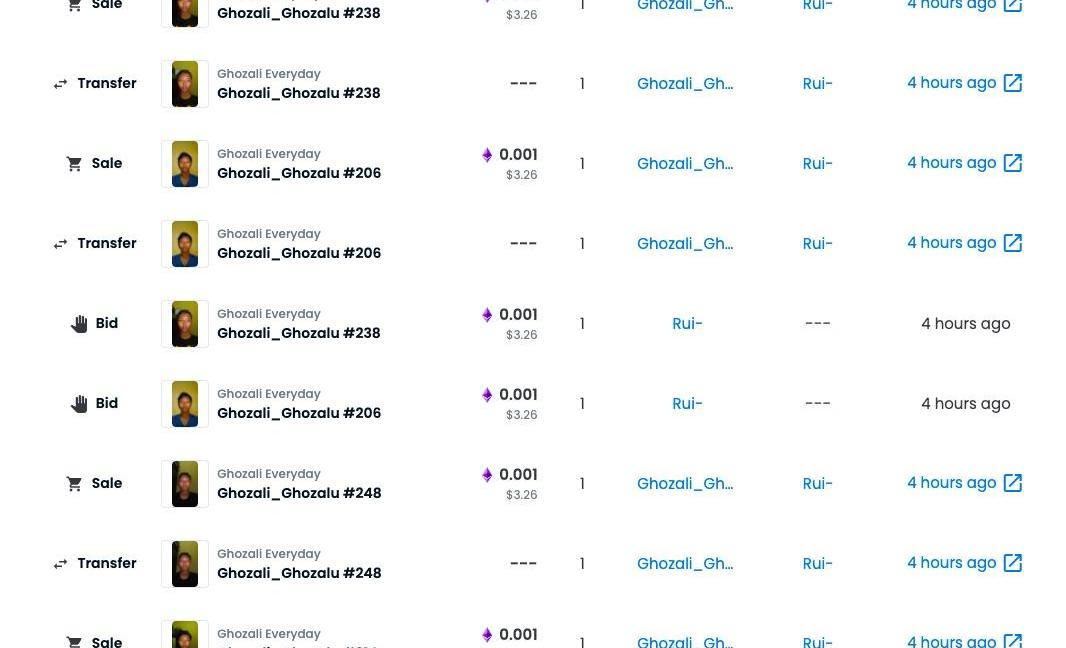
Task: Open external link icon for #238 Transfer row
Action: click(x=1012, y=83)
